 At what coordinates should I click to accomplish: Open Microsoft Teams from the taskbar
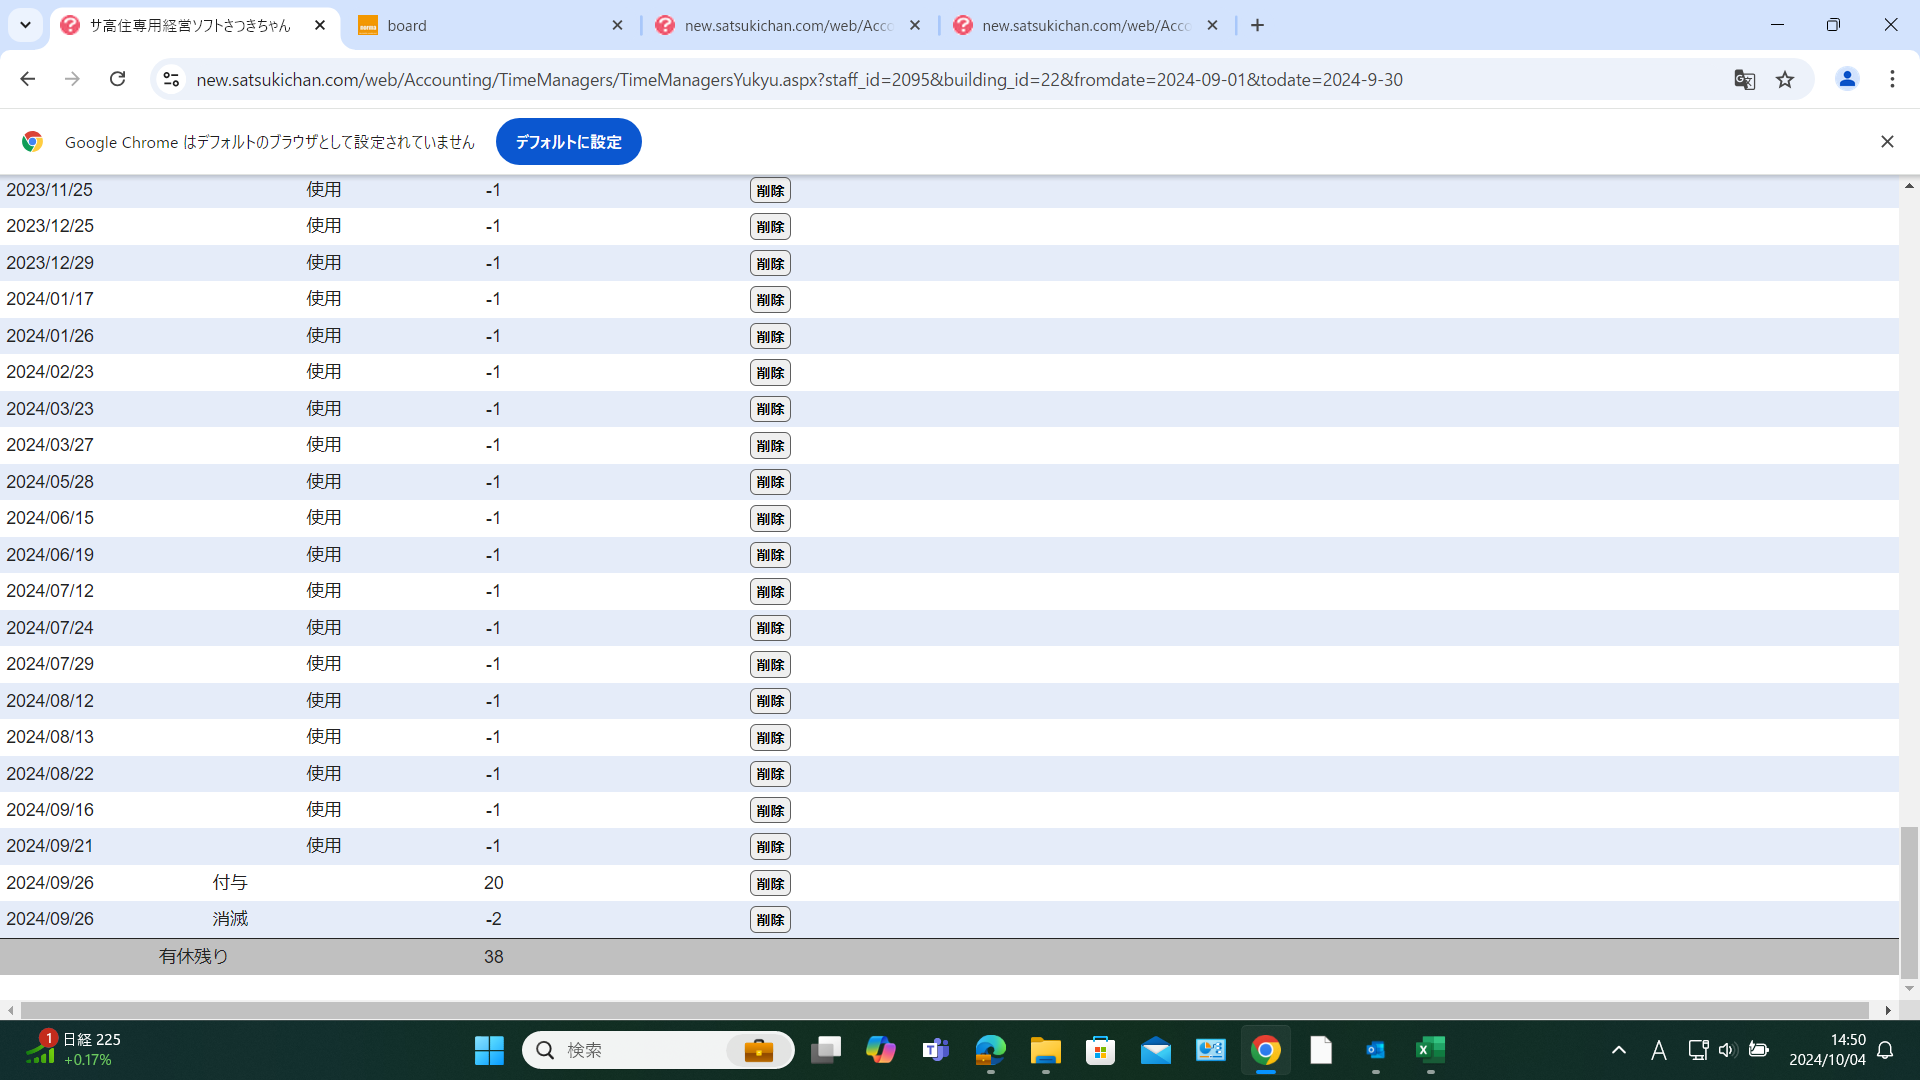pyautogui.click(x=935, y=1050)
